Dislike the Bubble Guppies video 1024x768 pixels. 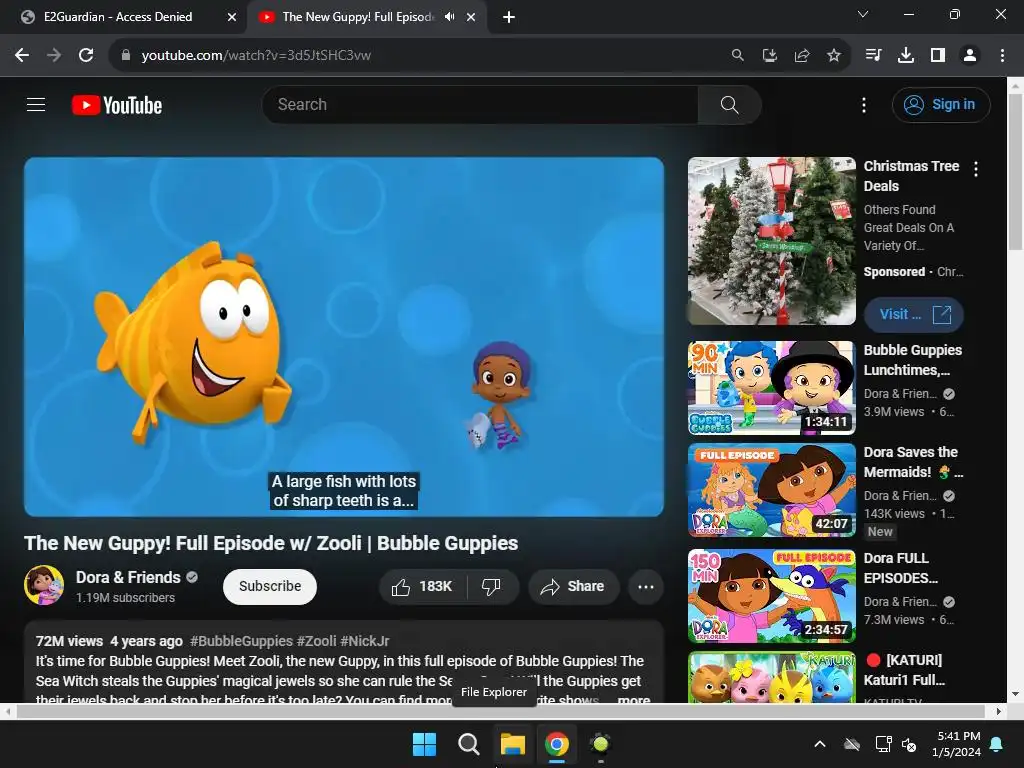(492, 586)
